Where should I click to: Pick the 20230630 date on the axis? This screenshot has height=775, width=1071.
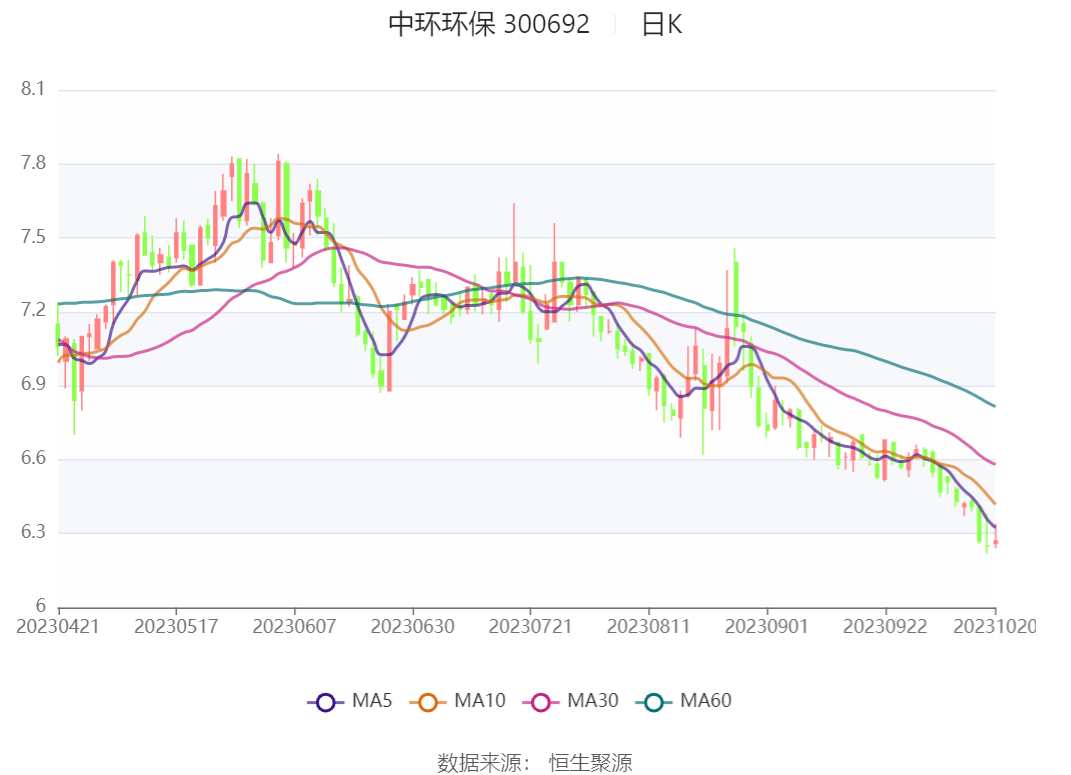412,627
